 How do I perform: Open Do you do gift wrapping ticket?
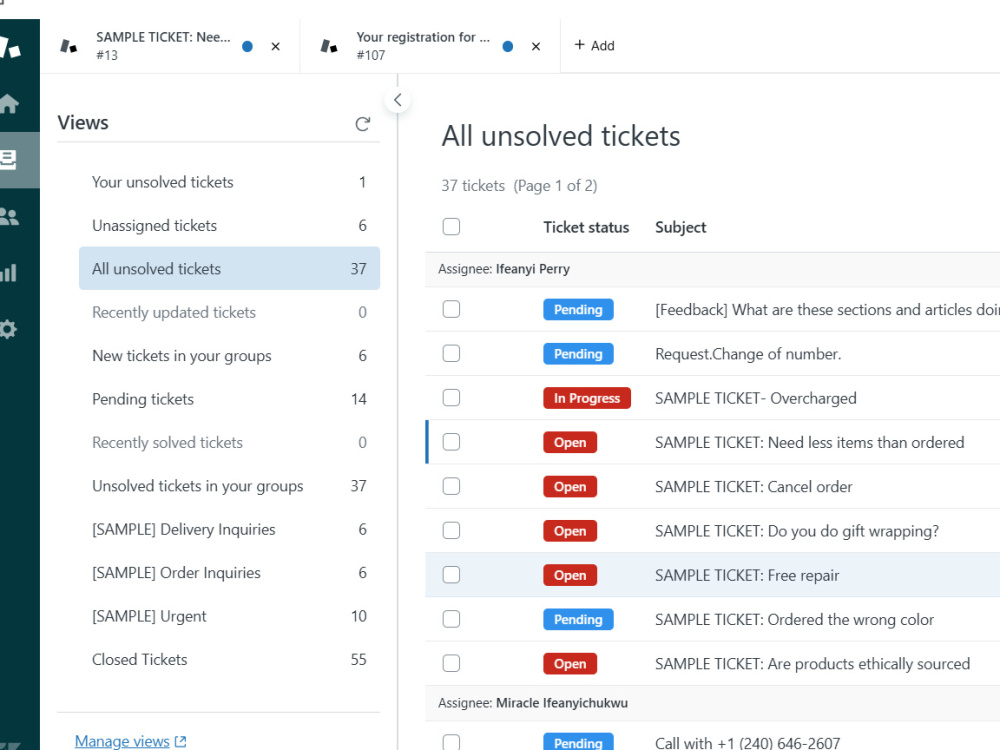point(797,531)
